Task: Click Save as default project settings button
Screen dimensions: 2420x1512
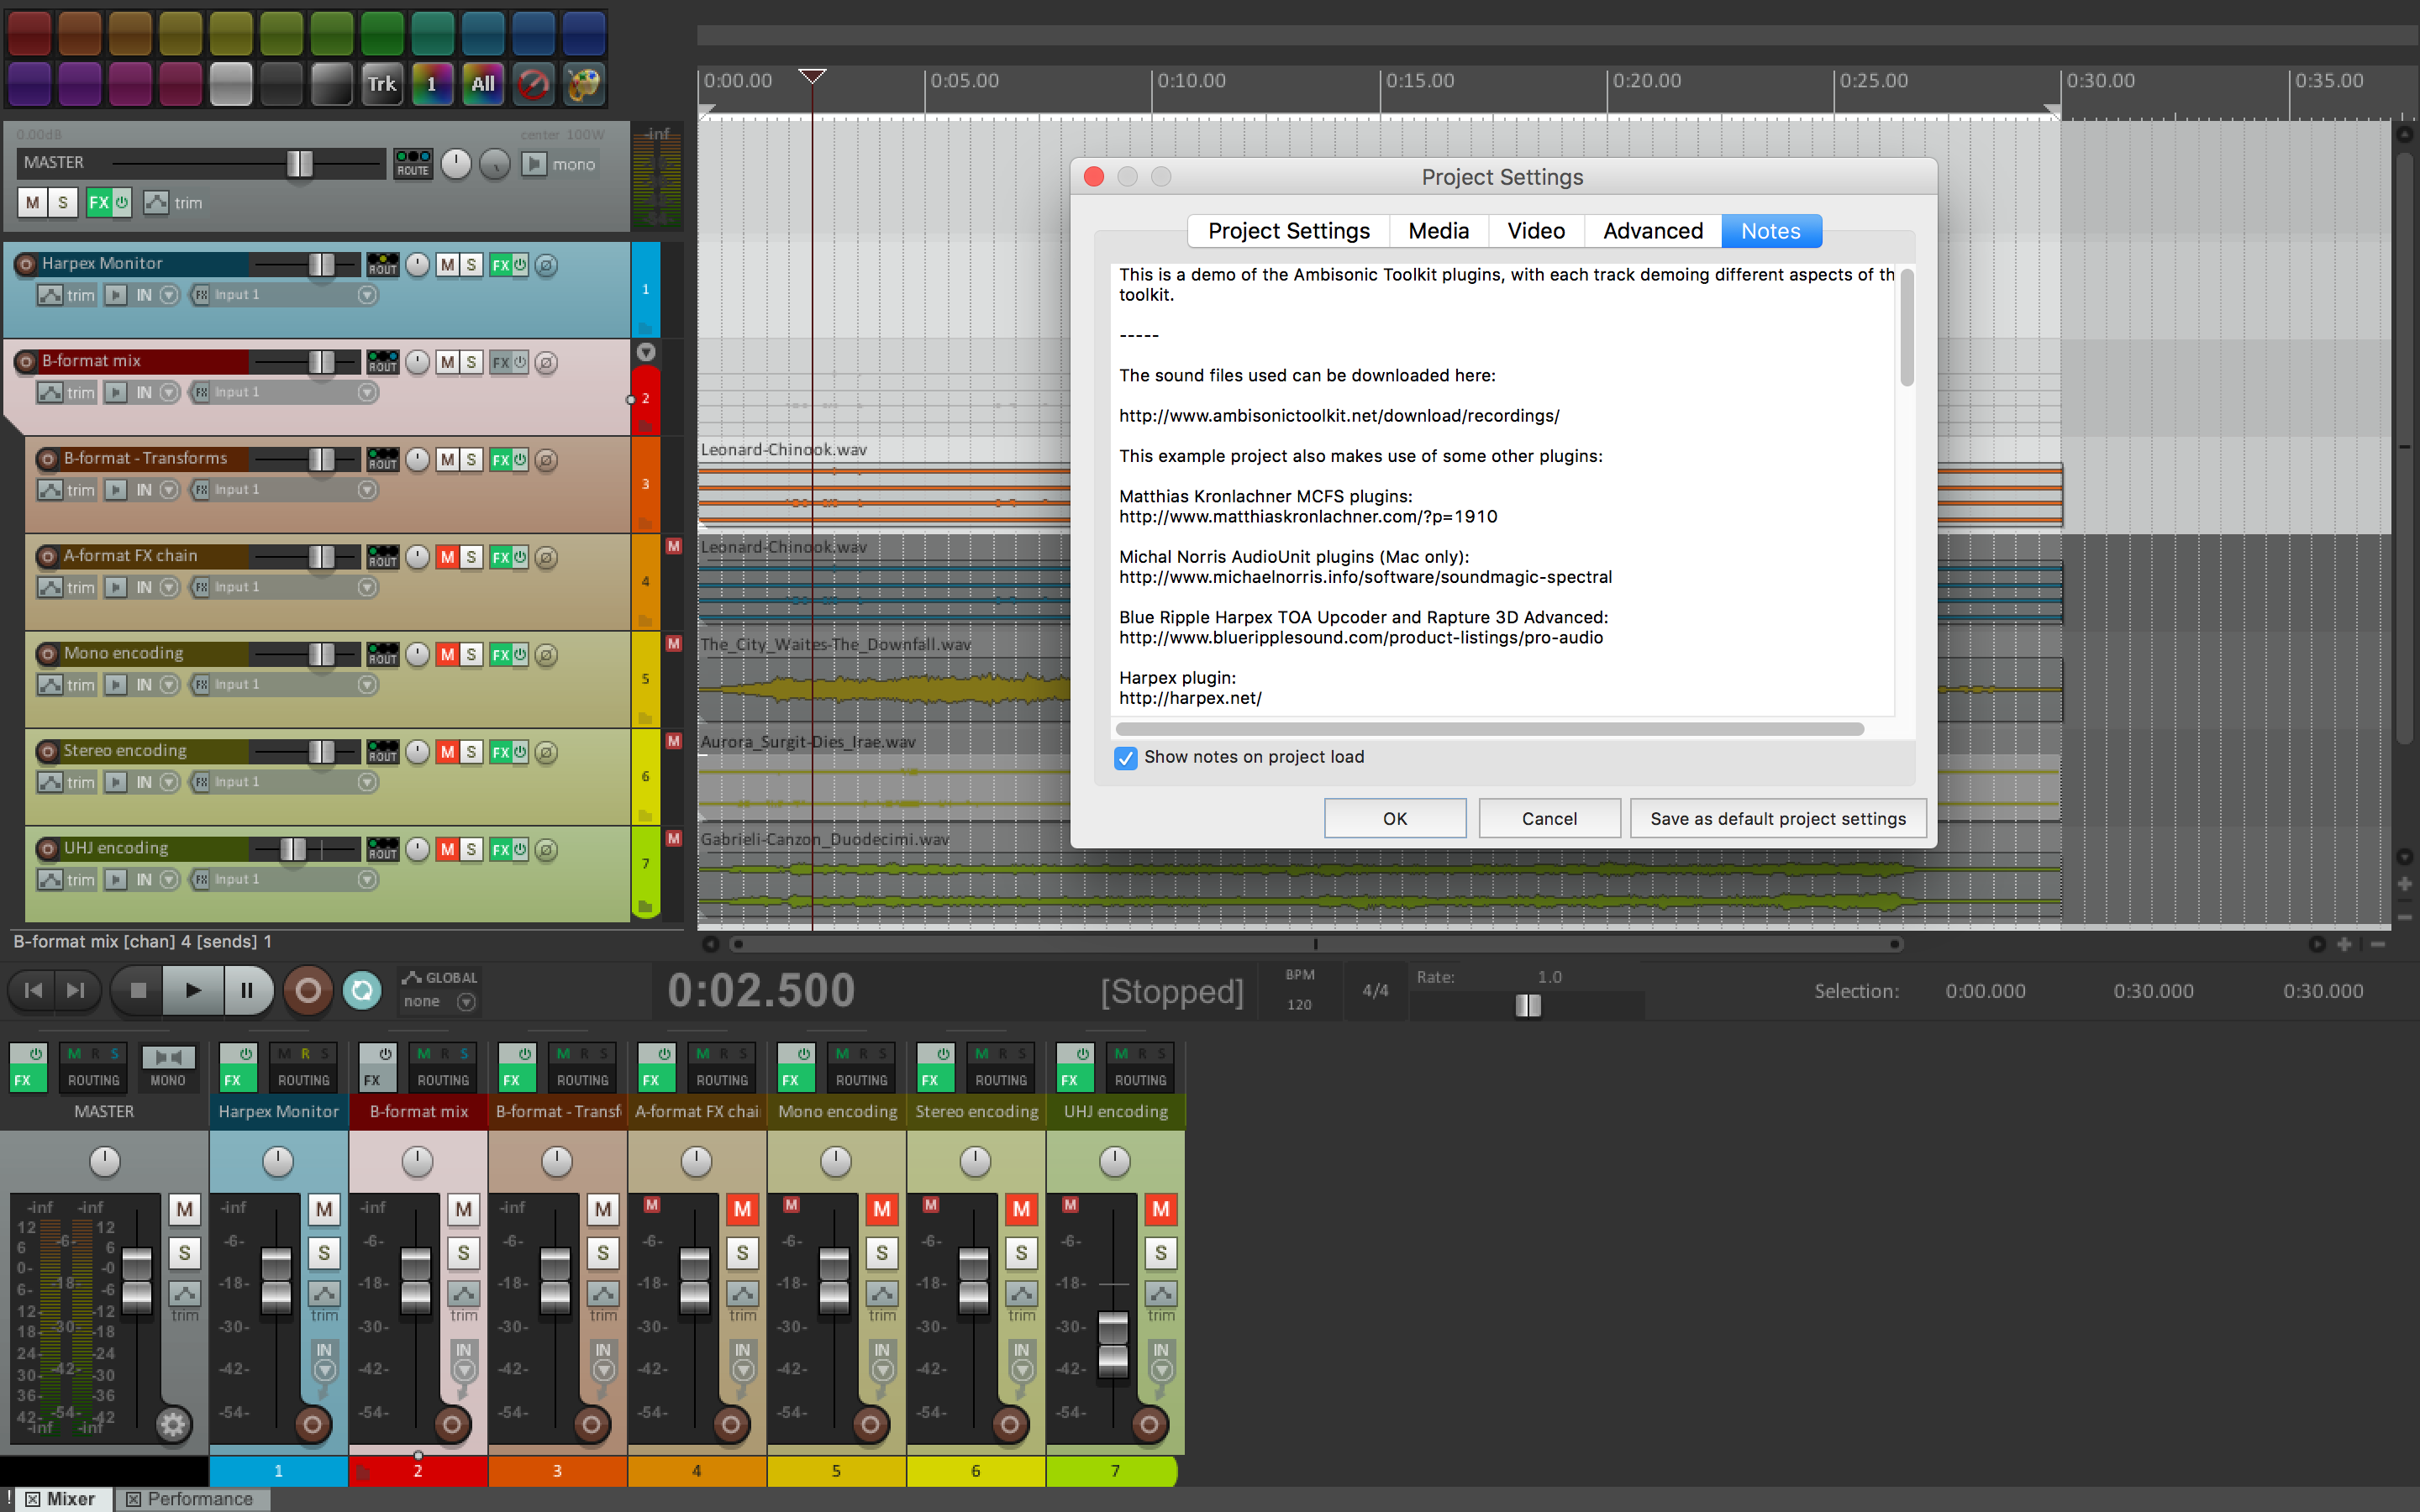Action: 1777,819
